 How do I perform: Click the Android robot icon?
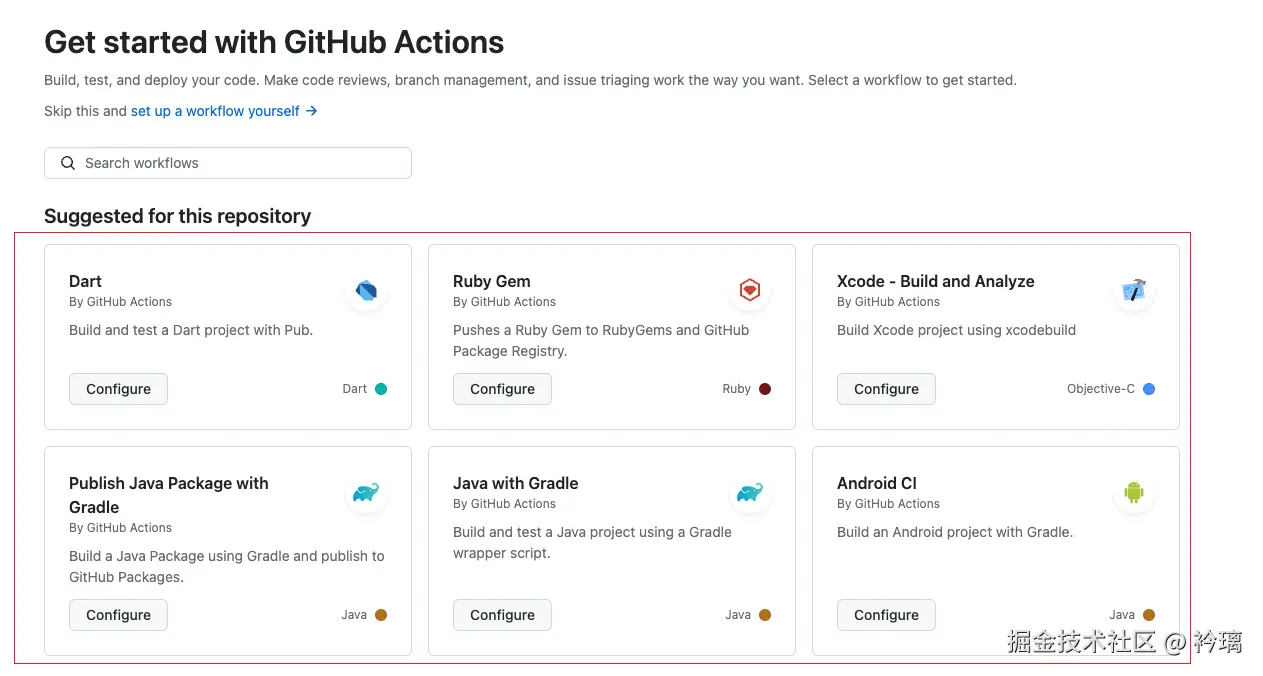(1134, 493)
